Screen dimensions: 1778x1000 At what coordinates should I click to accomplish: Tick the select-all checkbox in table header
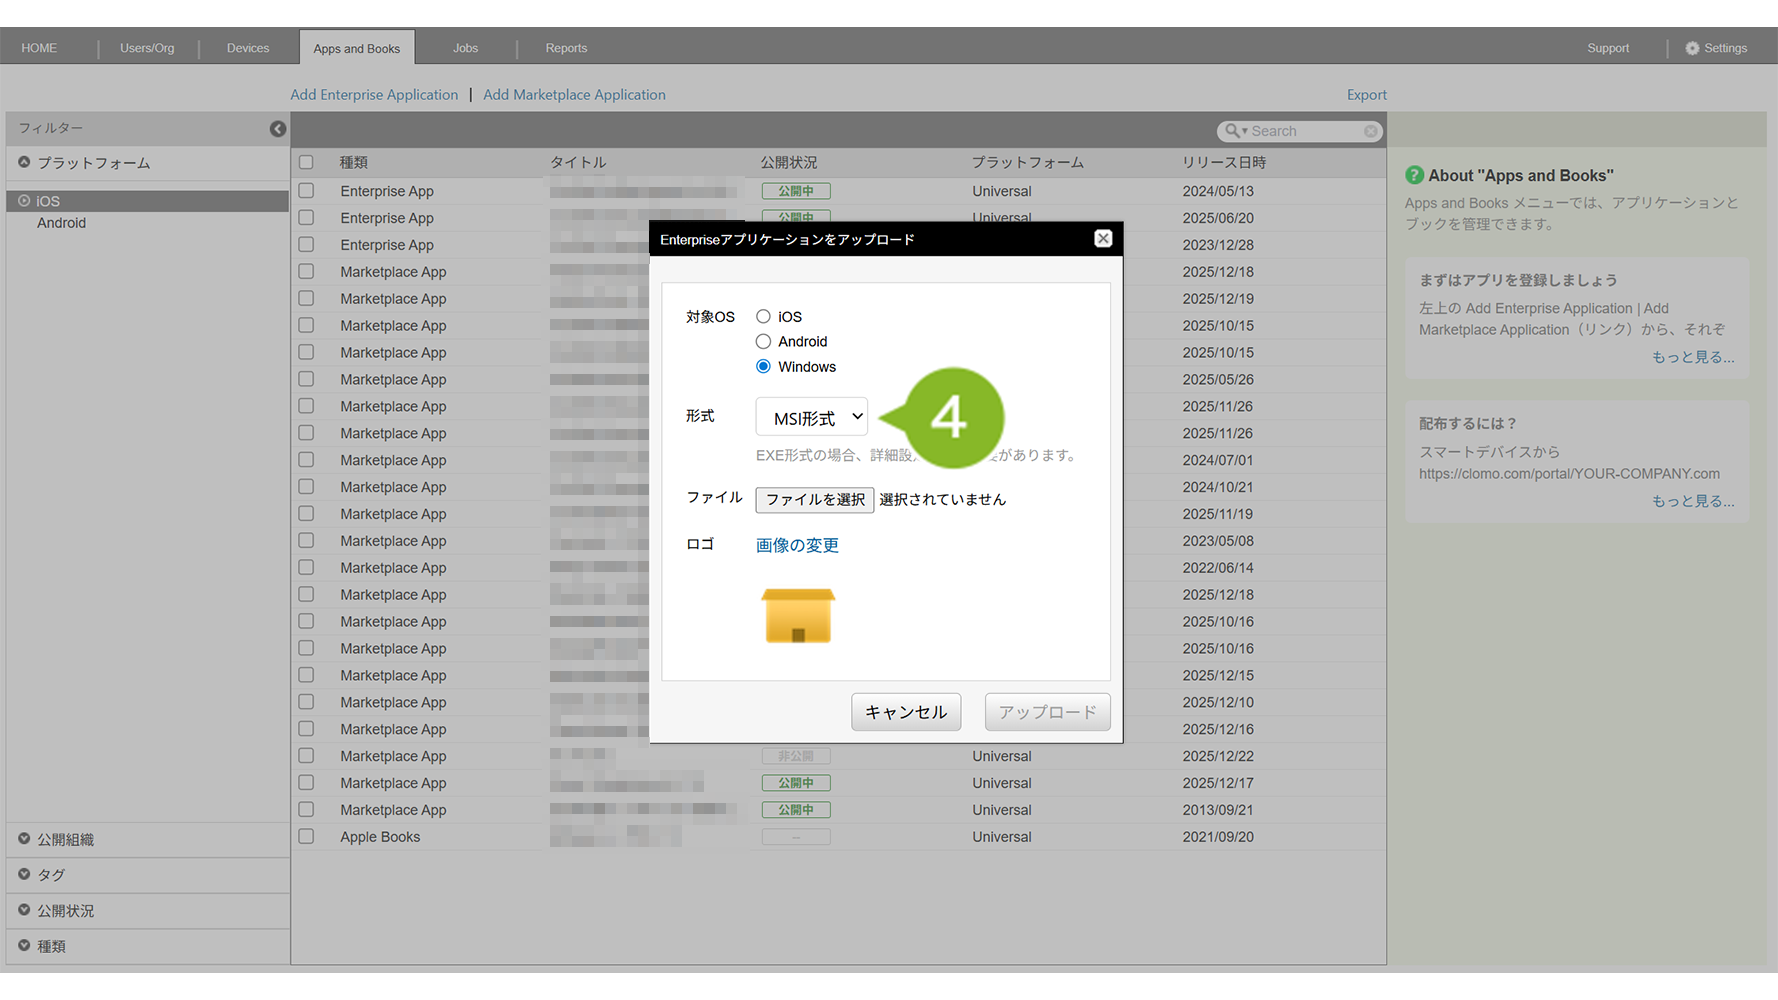click(x=306, y=162)
